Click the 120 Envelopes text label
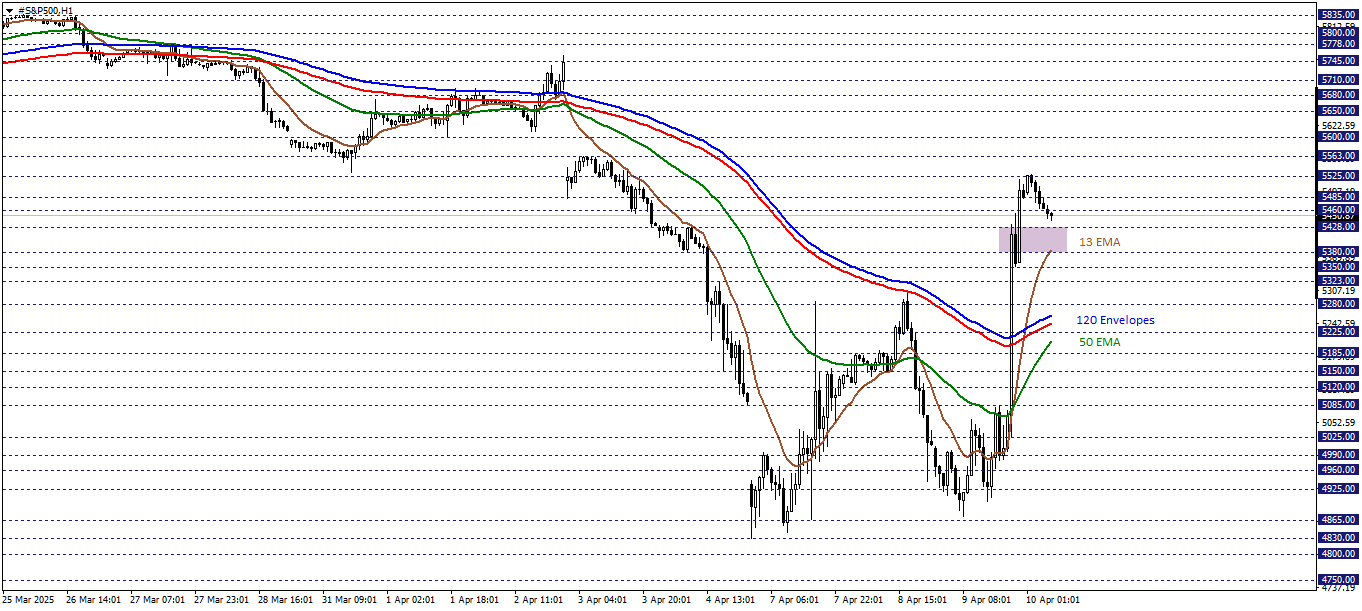The height and width of the screenshot is (611, 1362). coord(1115,320)
